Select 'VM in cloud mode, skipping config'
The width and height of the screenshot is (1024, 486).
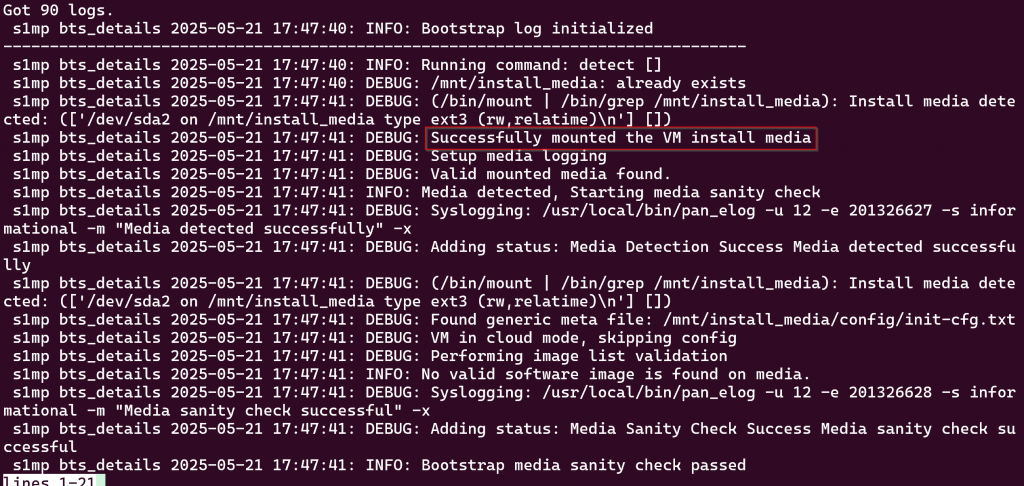[583, 338]
